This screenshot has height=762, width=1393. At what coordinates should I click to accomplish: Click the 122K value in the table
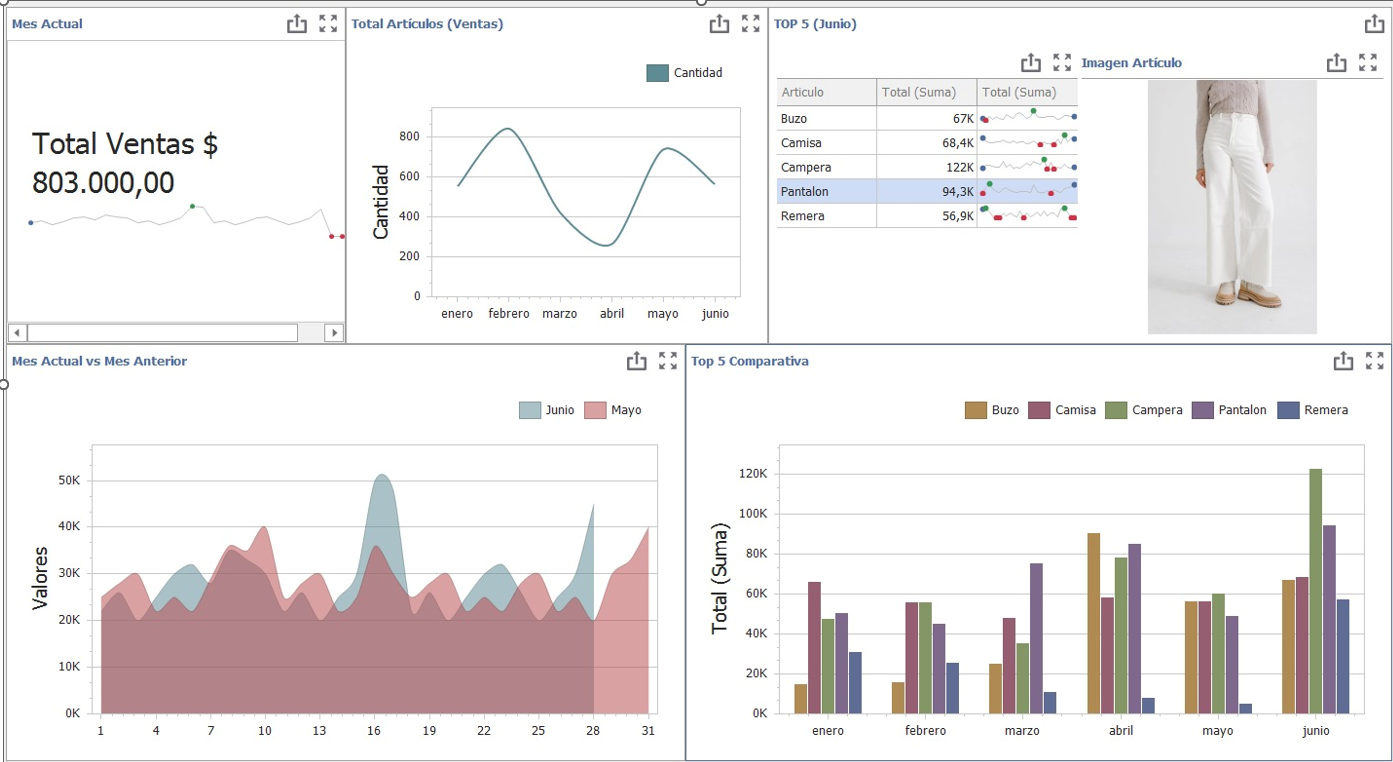pos(960,167)
